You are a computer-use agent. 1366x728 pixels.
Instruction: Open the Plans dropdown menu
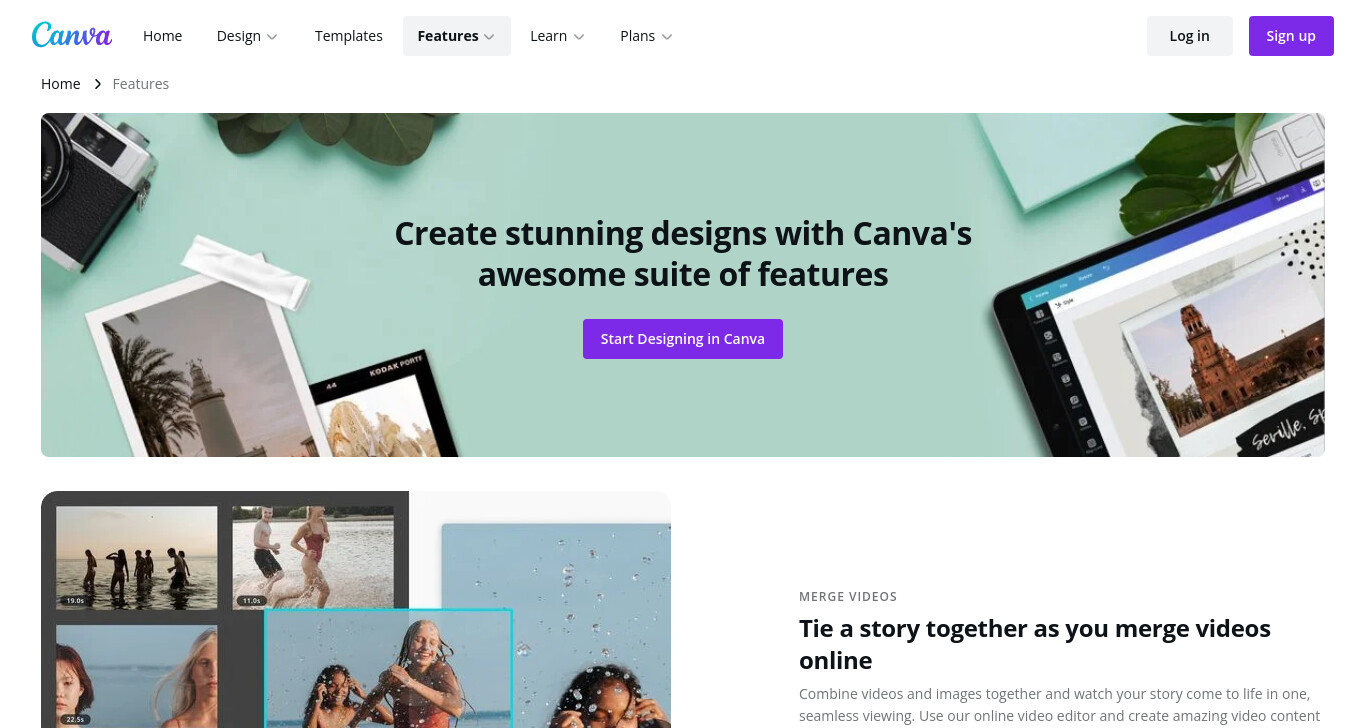click(646, 36)
